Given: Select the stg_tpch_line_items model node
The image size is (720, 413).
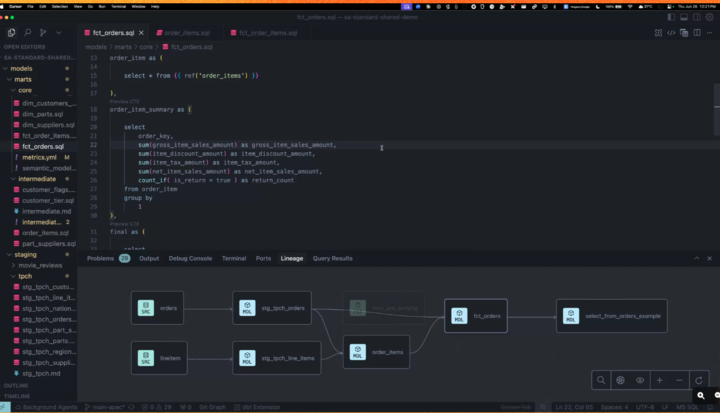Looking at the screenshot, I should click(x=276, y=358).
